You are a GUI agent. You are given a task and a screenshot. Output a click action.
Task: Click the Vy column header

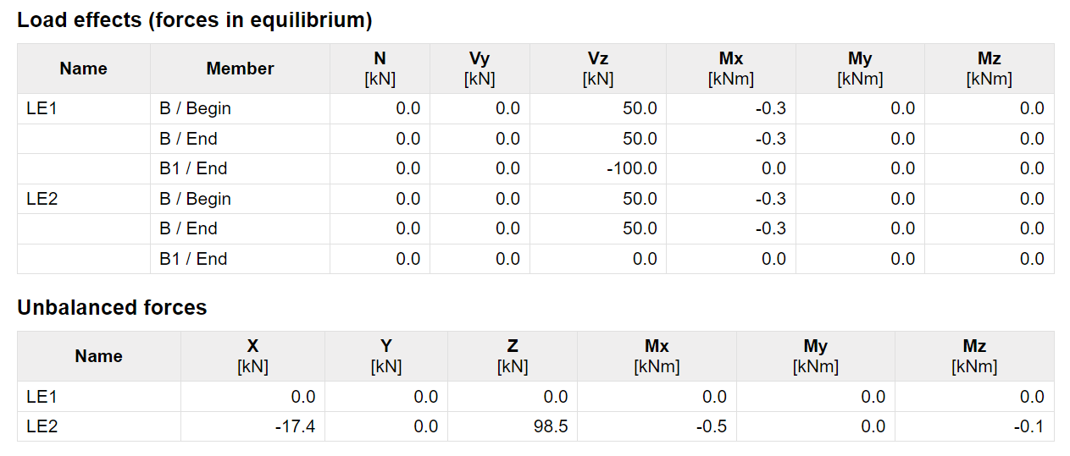[x=480, y=69]
